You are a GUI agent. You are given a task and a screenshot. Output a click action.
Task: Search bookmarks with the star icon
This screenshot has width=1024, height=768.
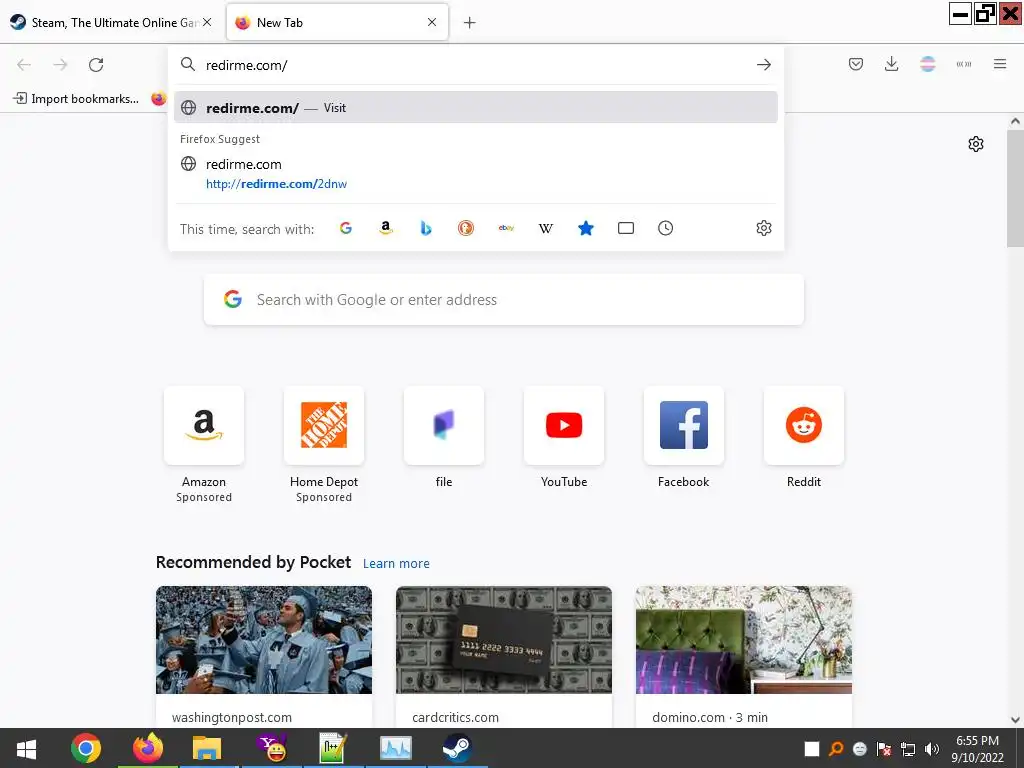pyautogui.click(x=586, y=228)
